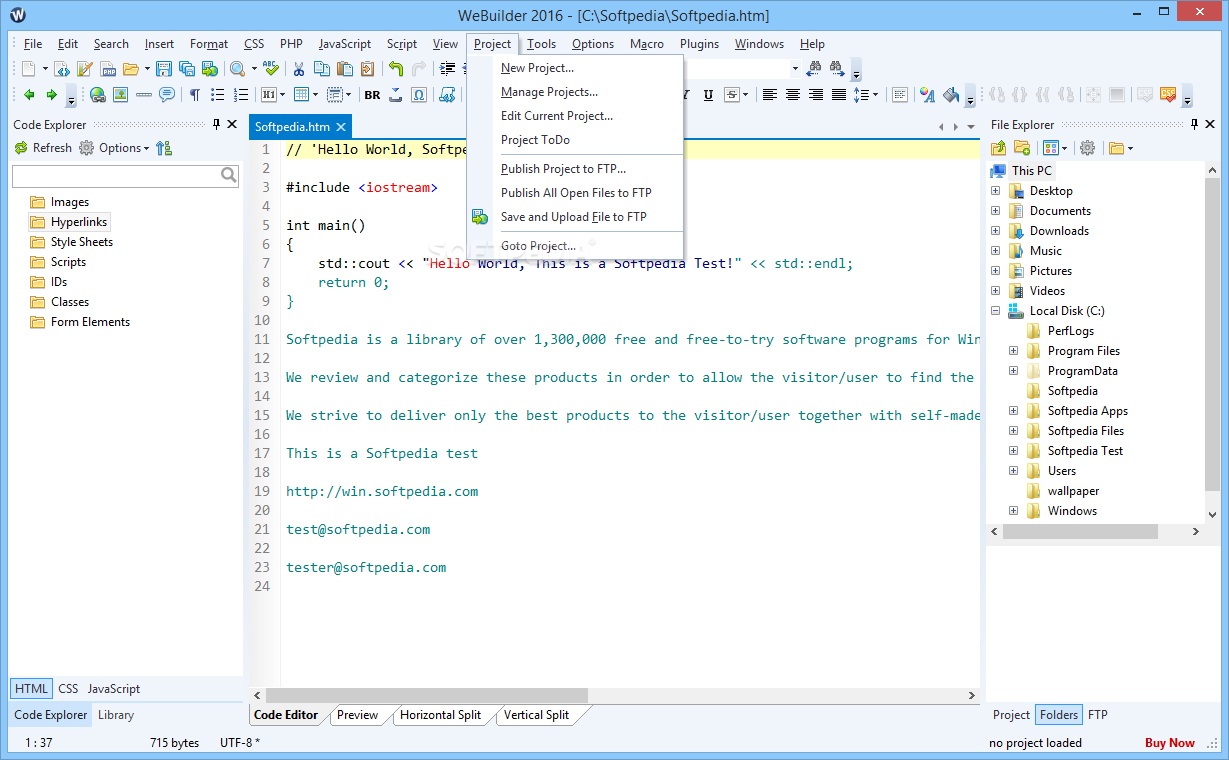
Task: Justify text alignment icon
Action: click(x=839, y=95)
